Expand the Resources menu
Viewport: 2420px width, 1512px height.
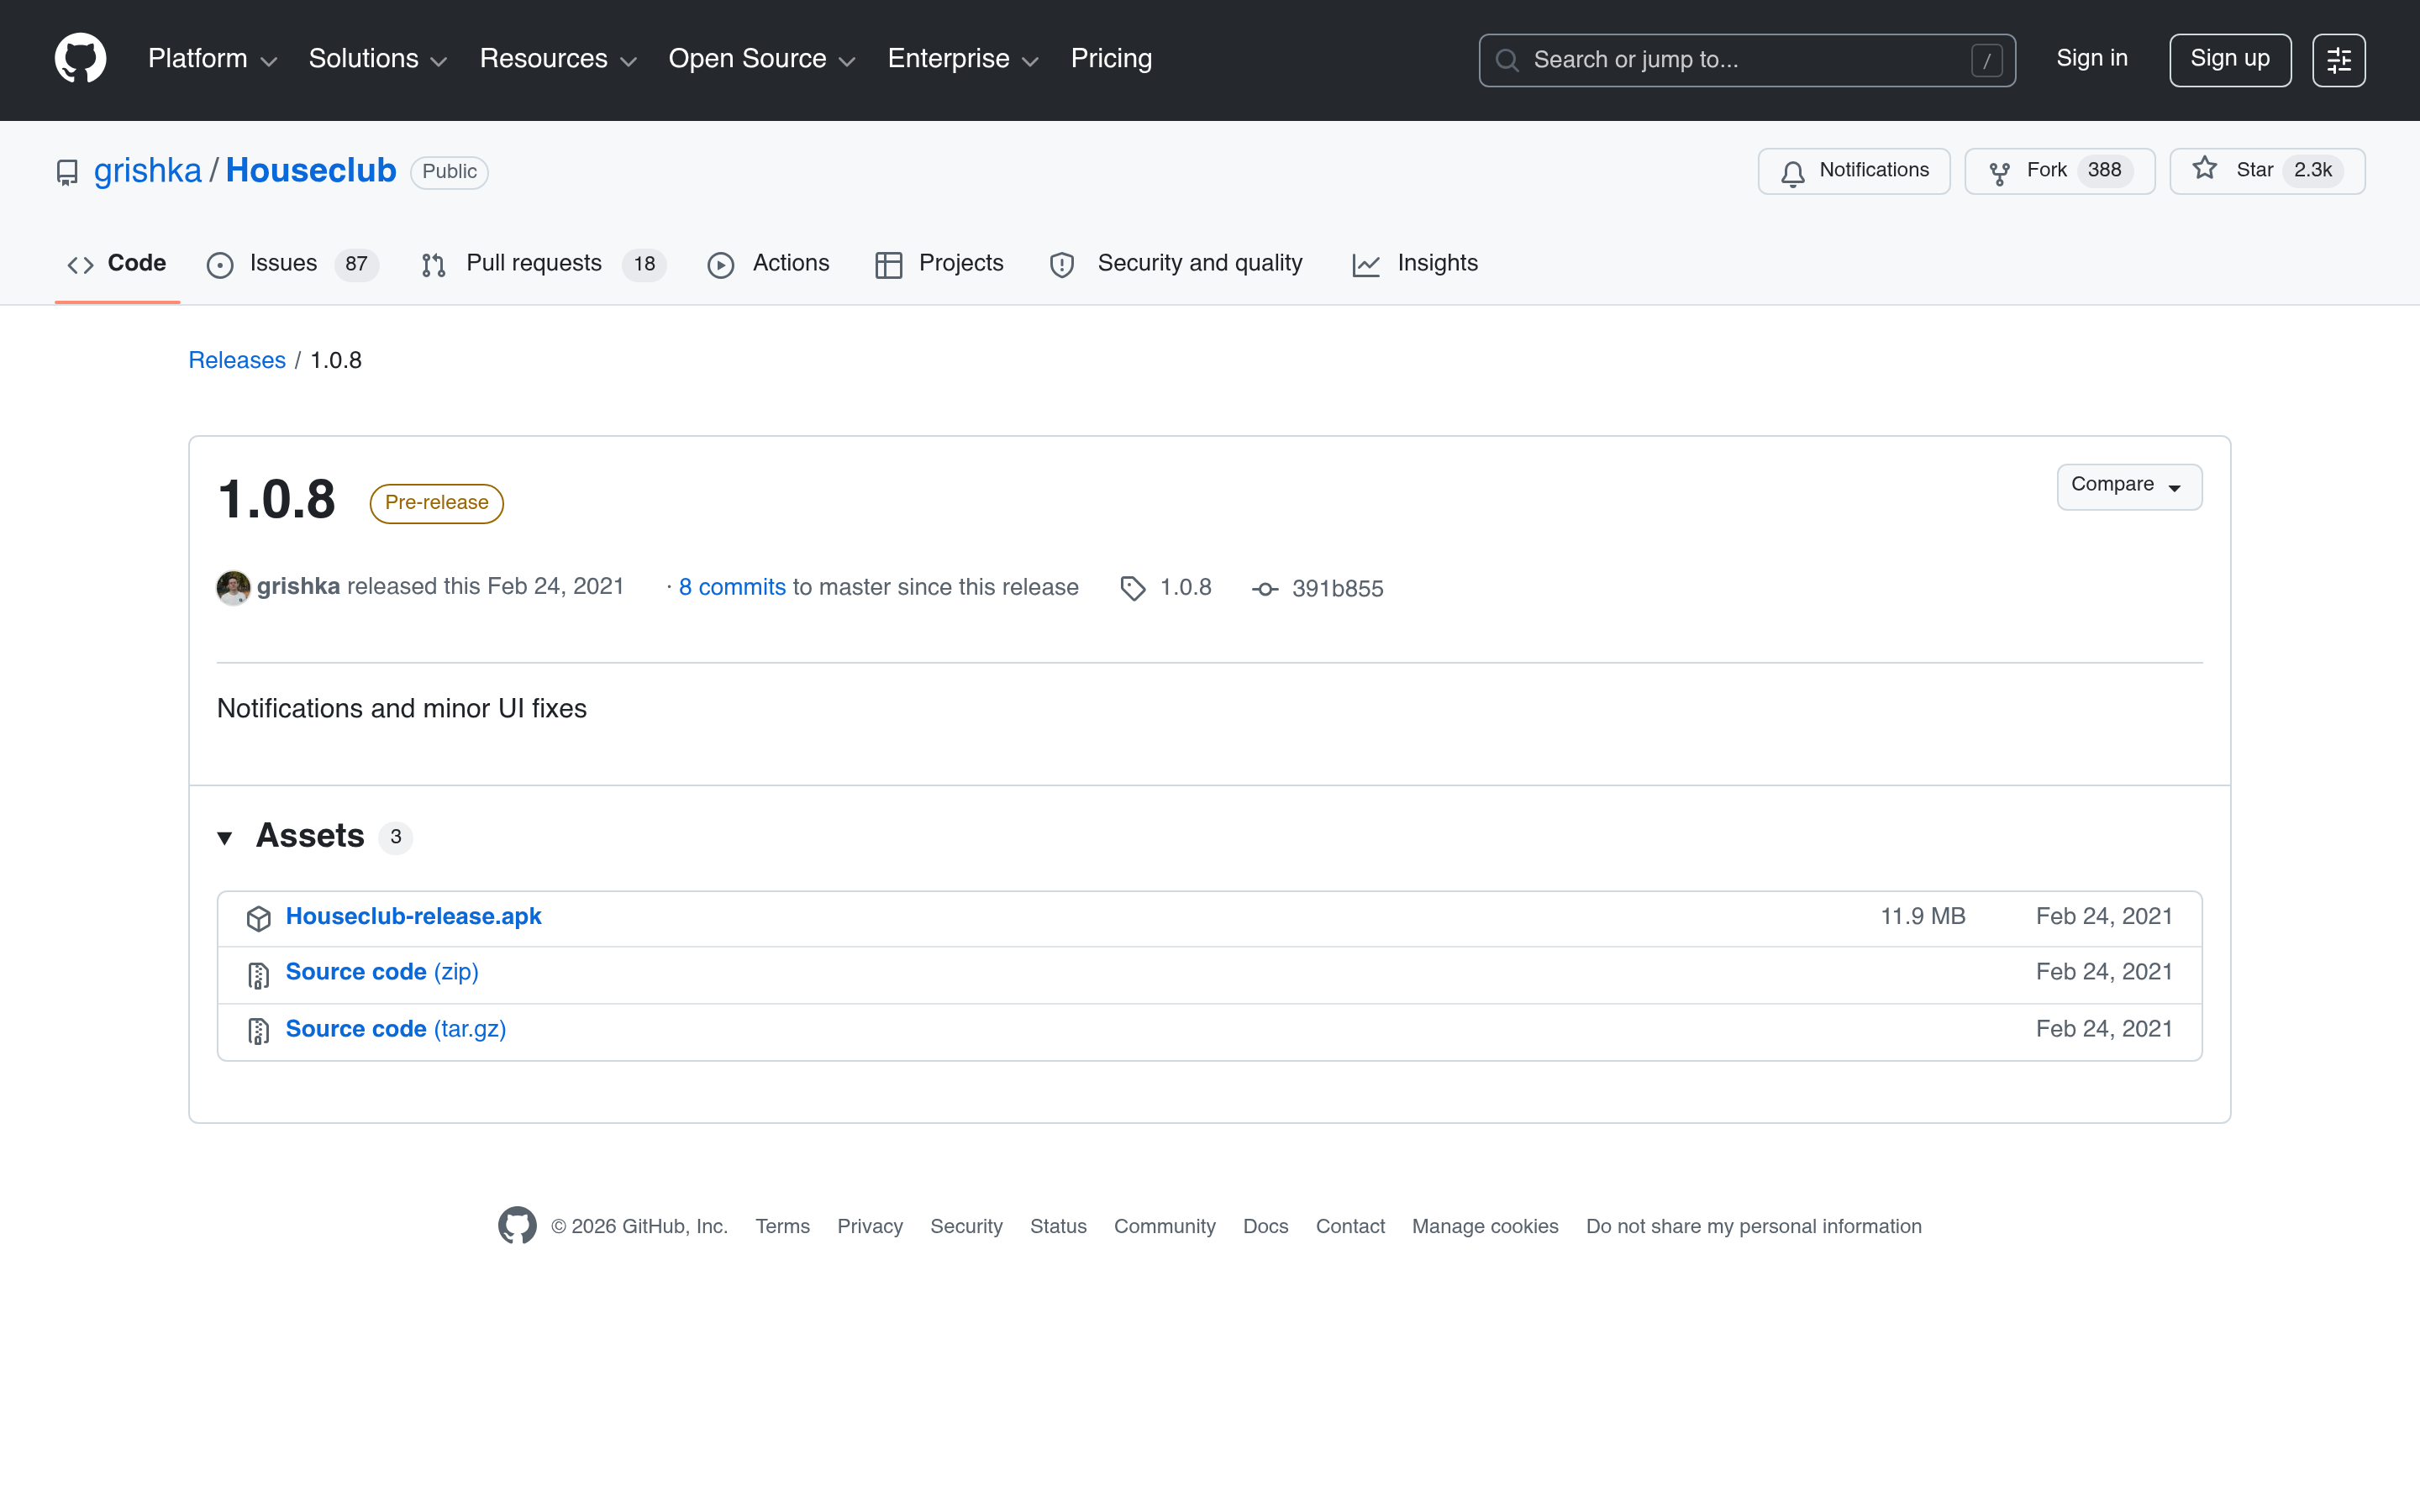pyautogui.click(x=558, y=59)
